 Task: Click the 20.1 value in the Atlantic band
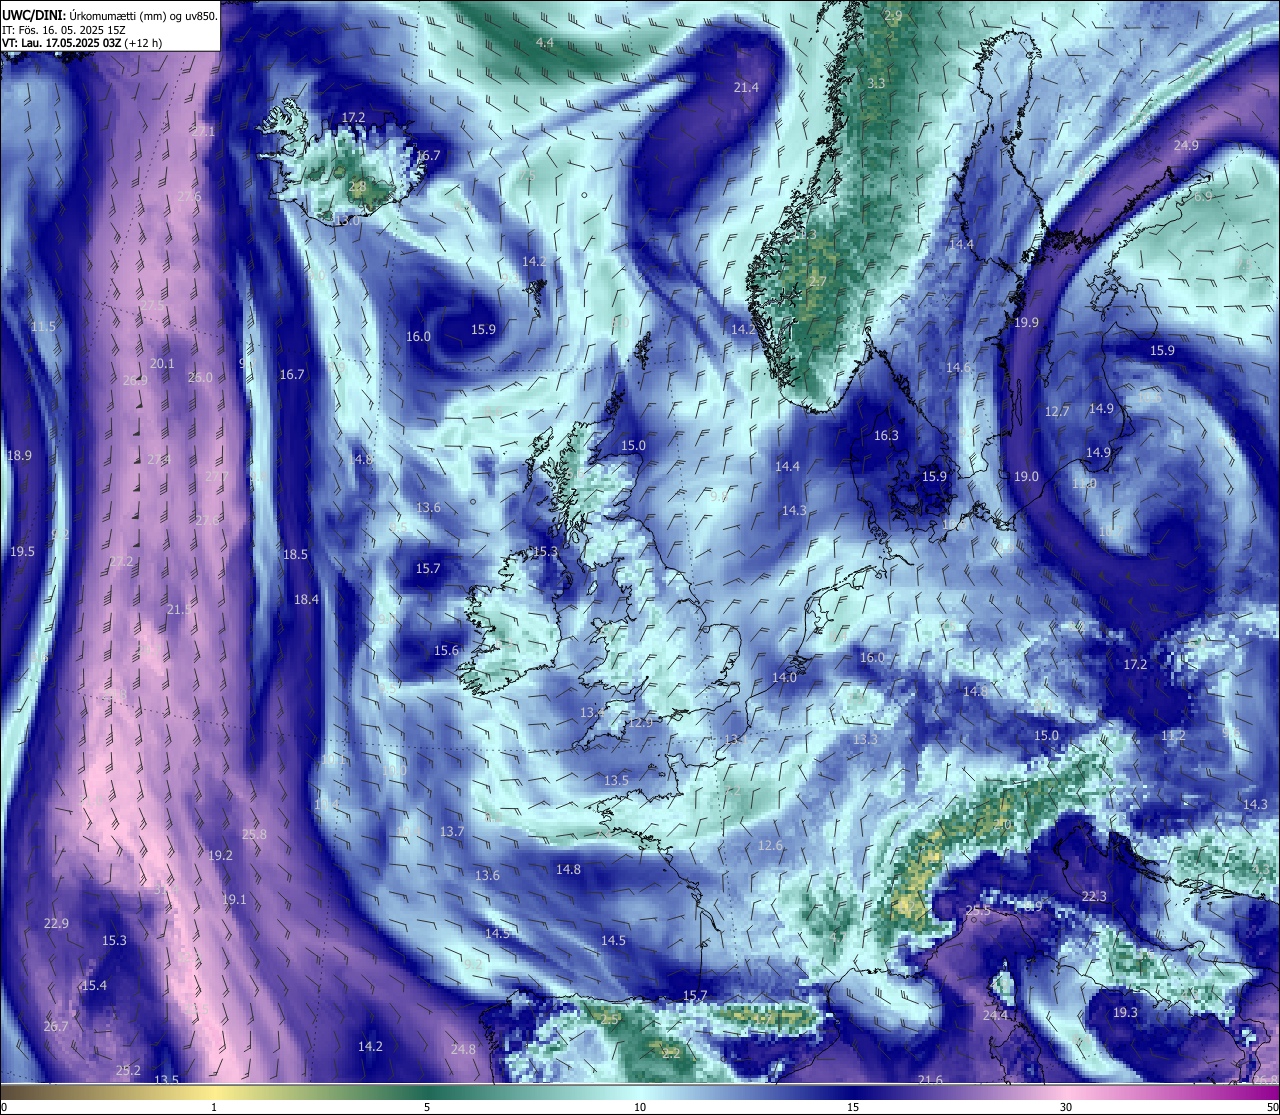[x=162, y=364]
